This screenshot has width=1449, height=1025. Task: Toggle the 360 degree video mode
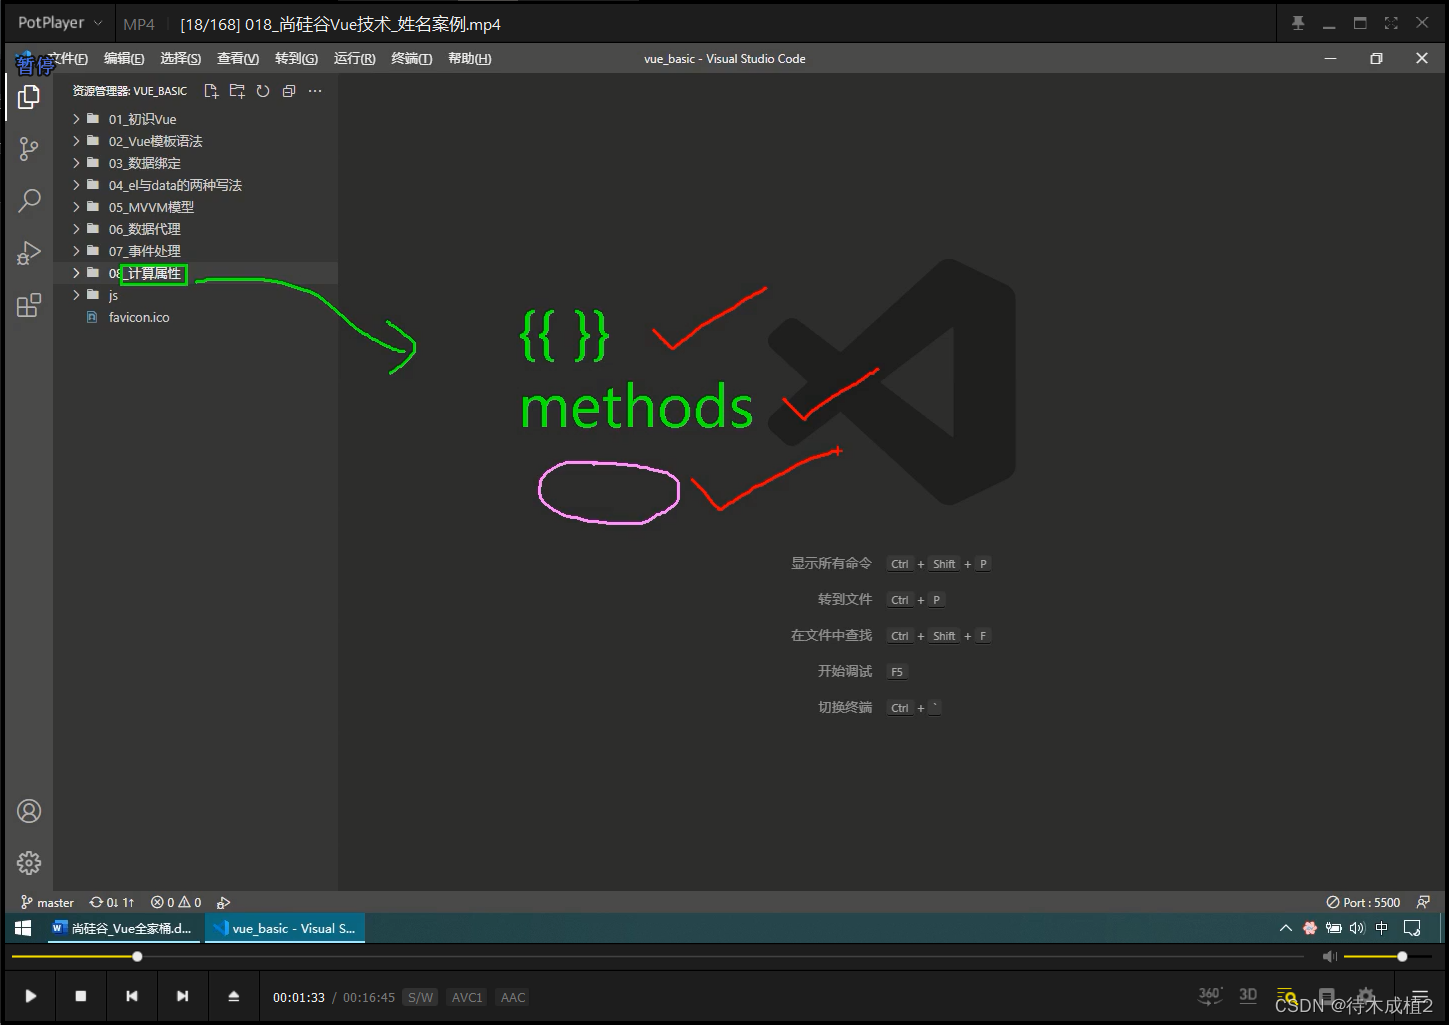[1210, 995]
